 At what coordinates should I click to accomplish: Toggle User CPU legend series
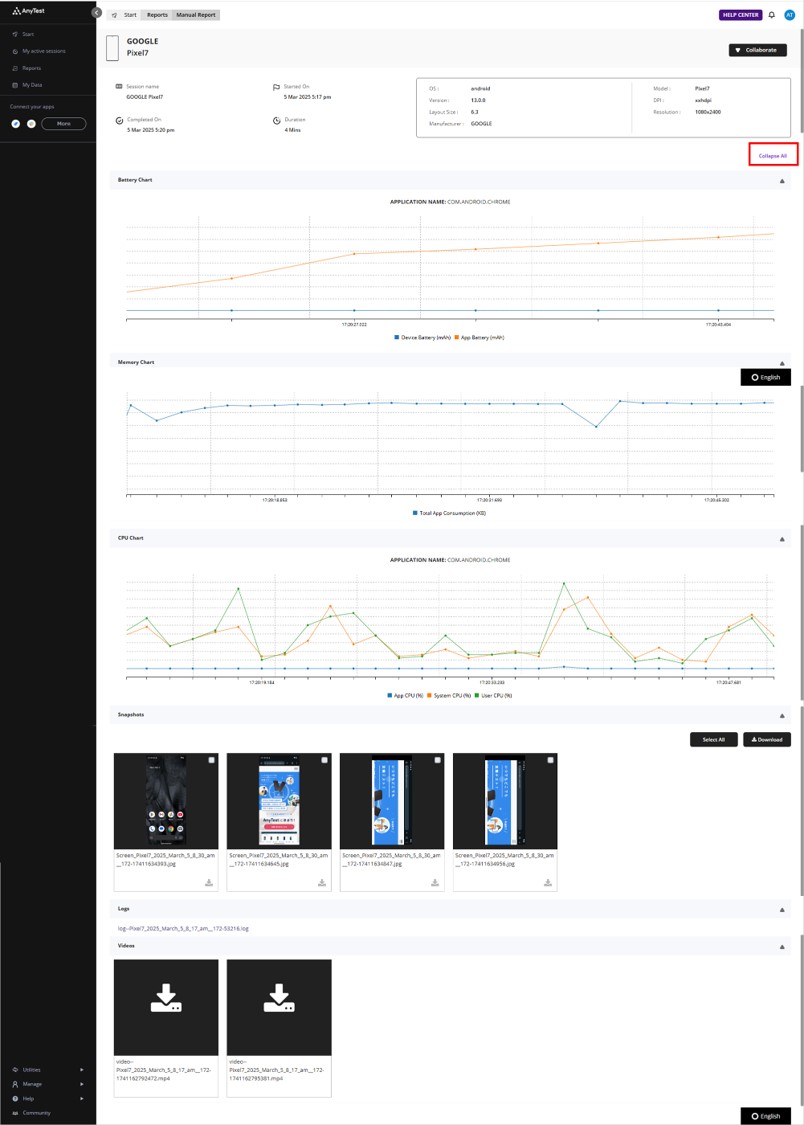tap(493, 695)
